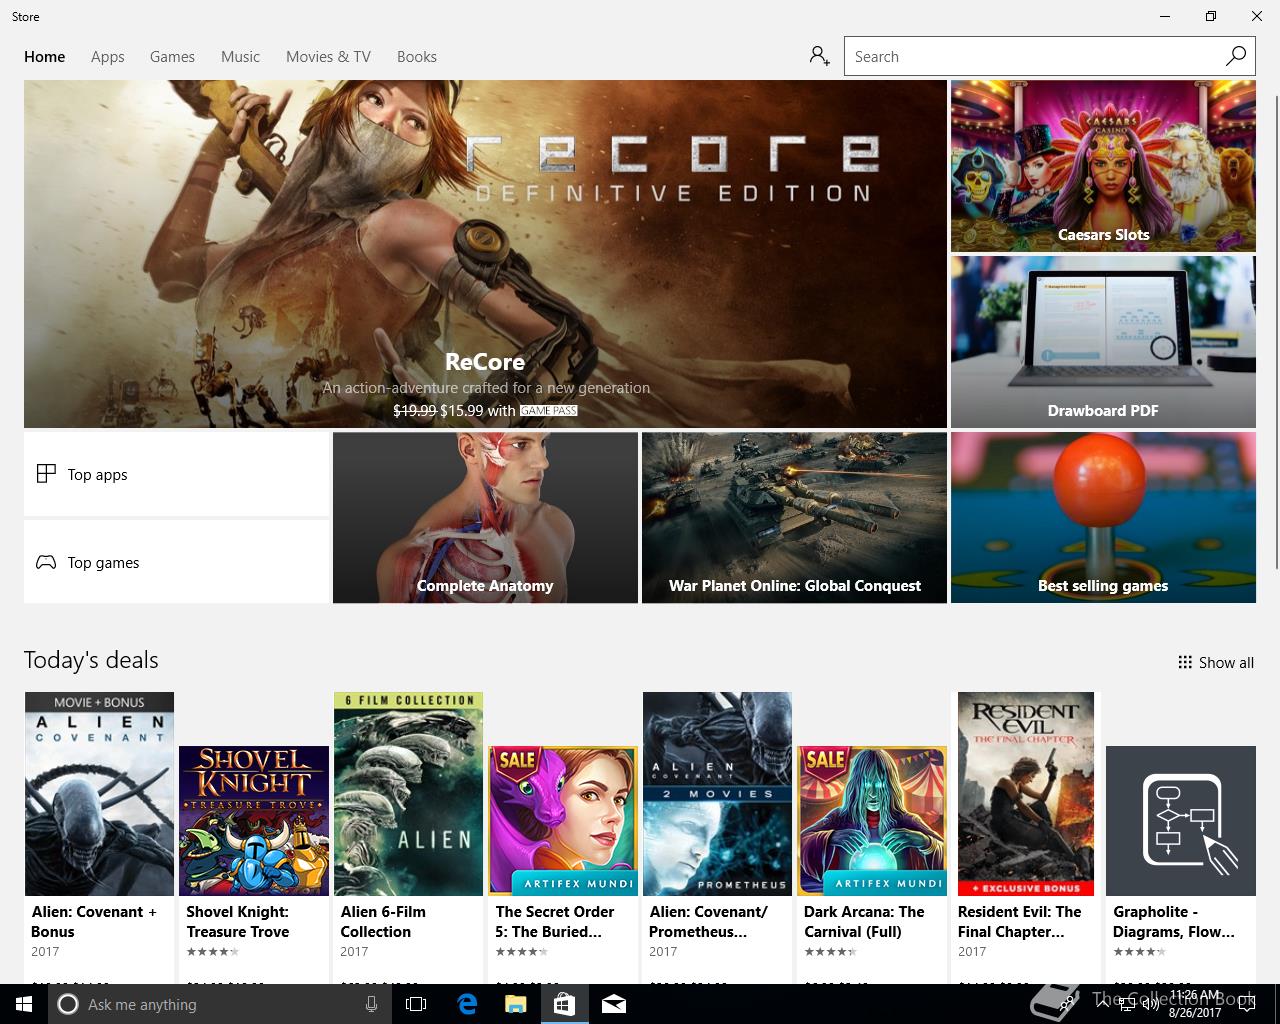
Task: Open Resident Evil: The Final Chapter poster
Action: 1026,794
